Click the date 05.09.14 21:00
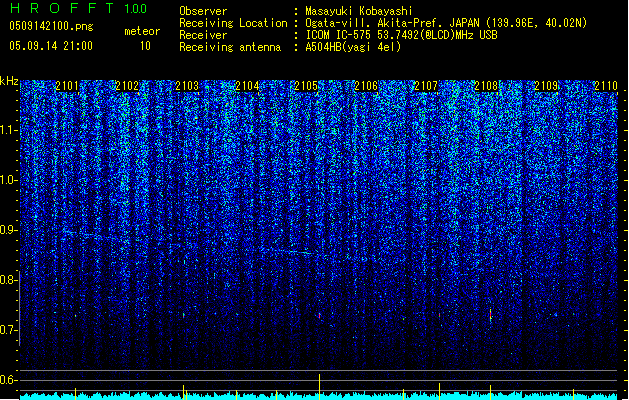629x400 pixels. point(51,46)
